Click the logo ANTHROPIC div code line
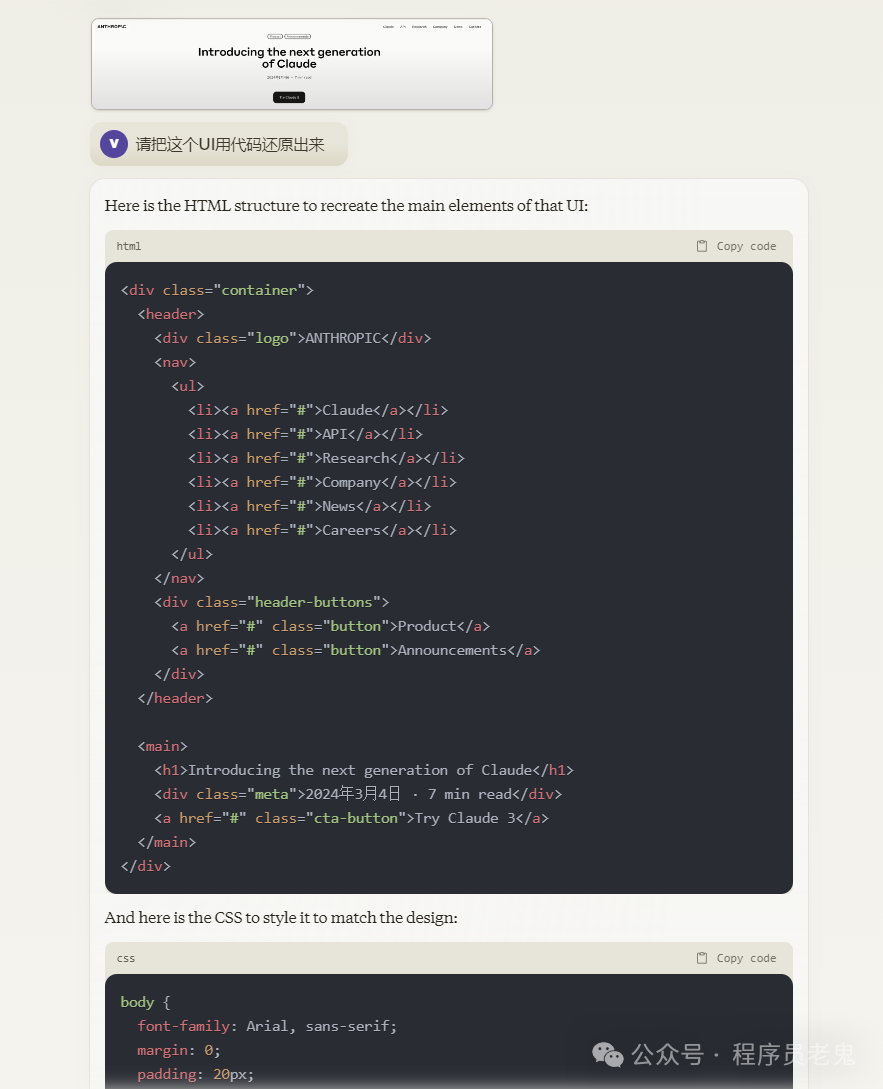Image resolution: width=883 pixels, height=1089 pixels. (x=292, y=338)
